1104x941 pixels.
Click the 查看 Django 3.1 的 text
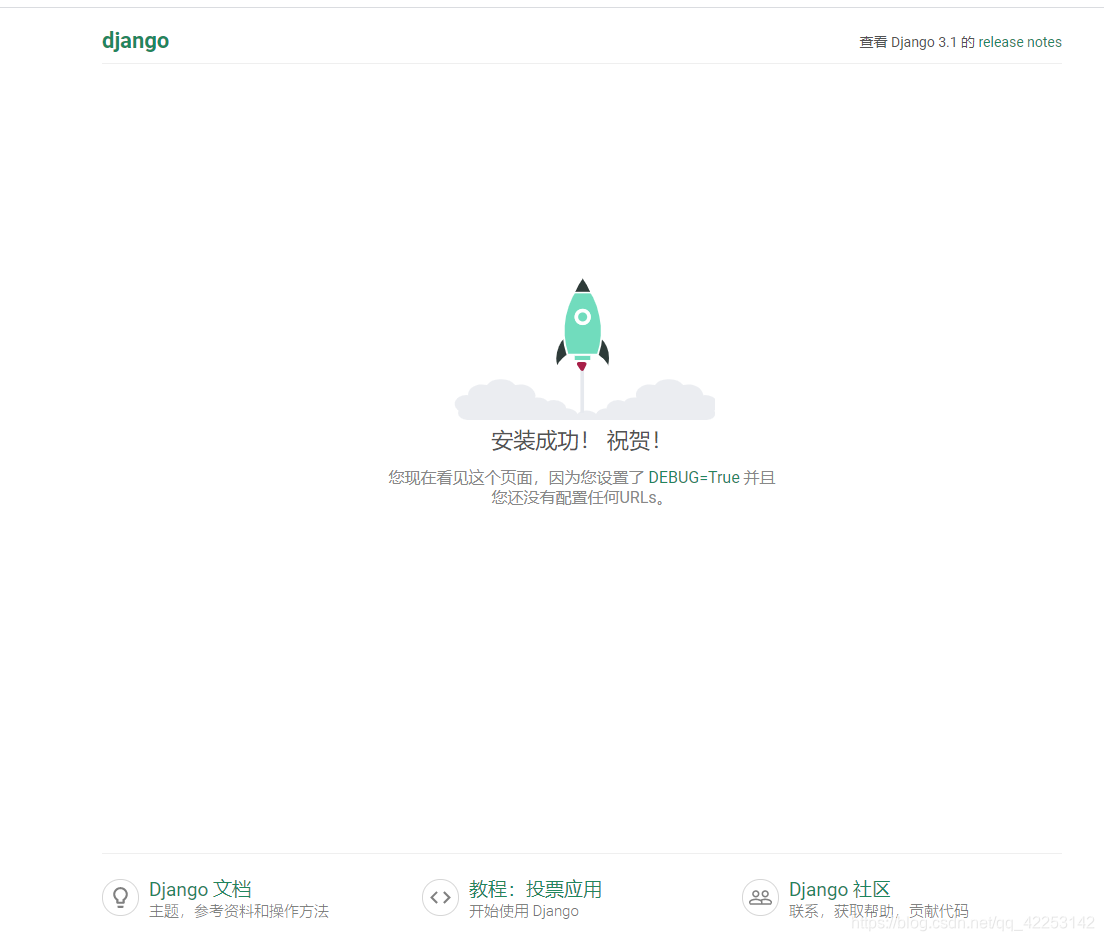tap(917, 42)
